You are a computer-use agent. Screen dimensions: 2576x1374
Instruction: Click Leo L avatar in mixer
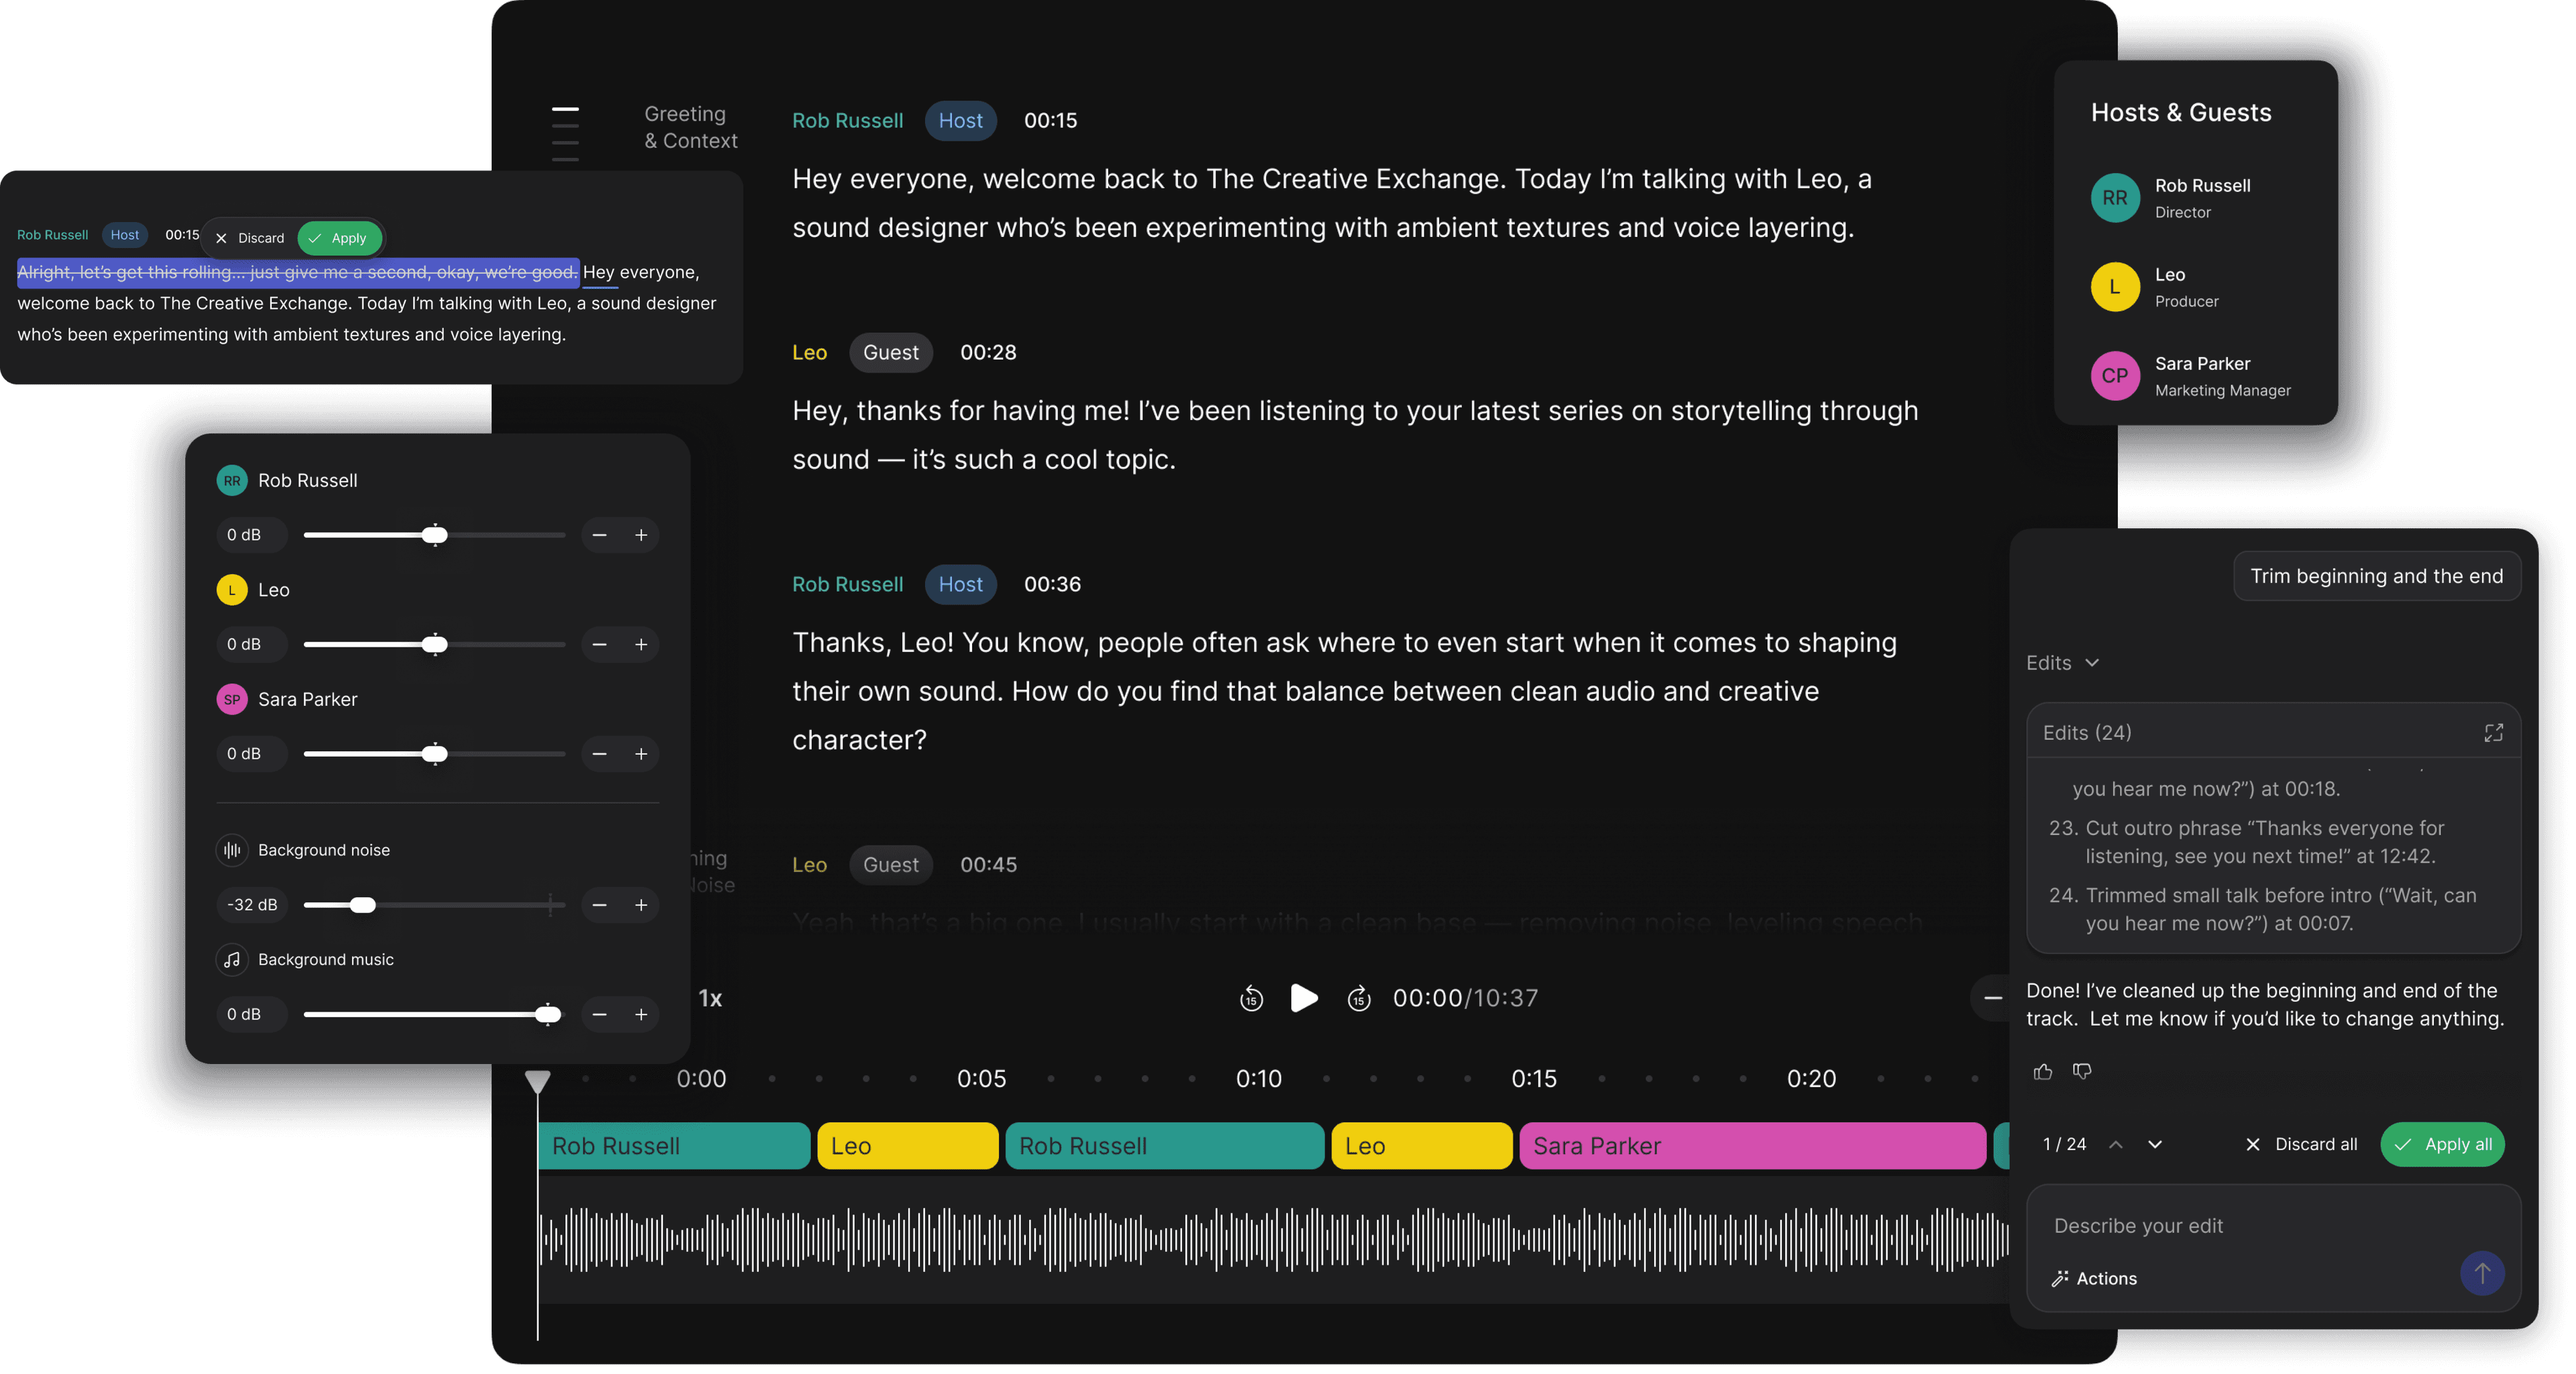[232, 590]
